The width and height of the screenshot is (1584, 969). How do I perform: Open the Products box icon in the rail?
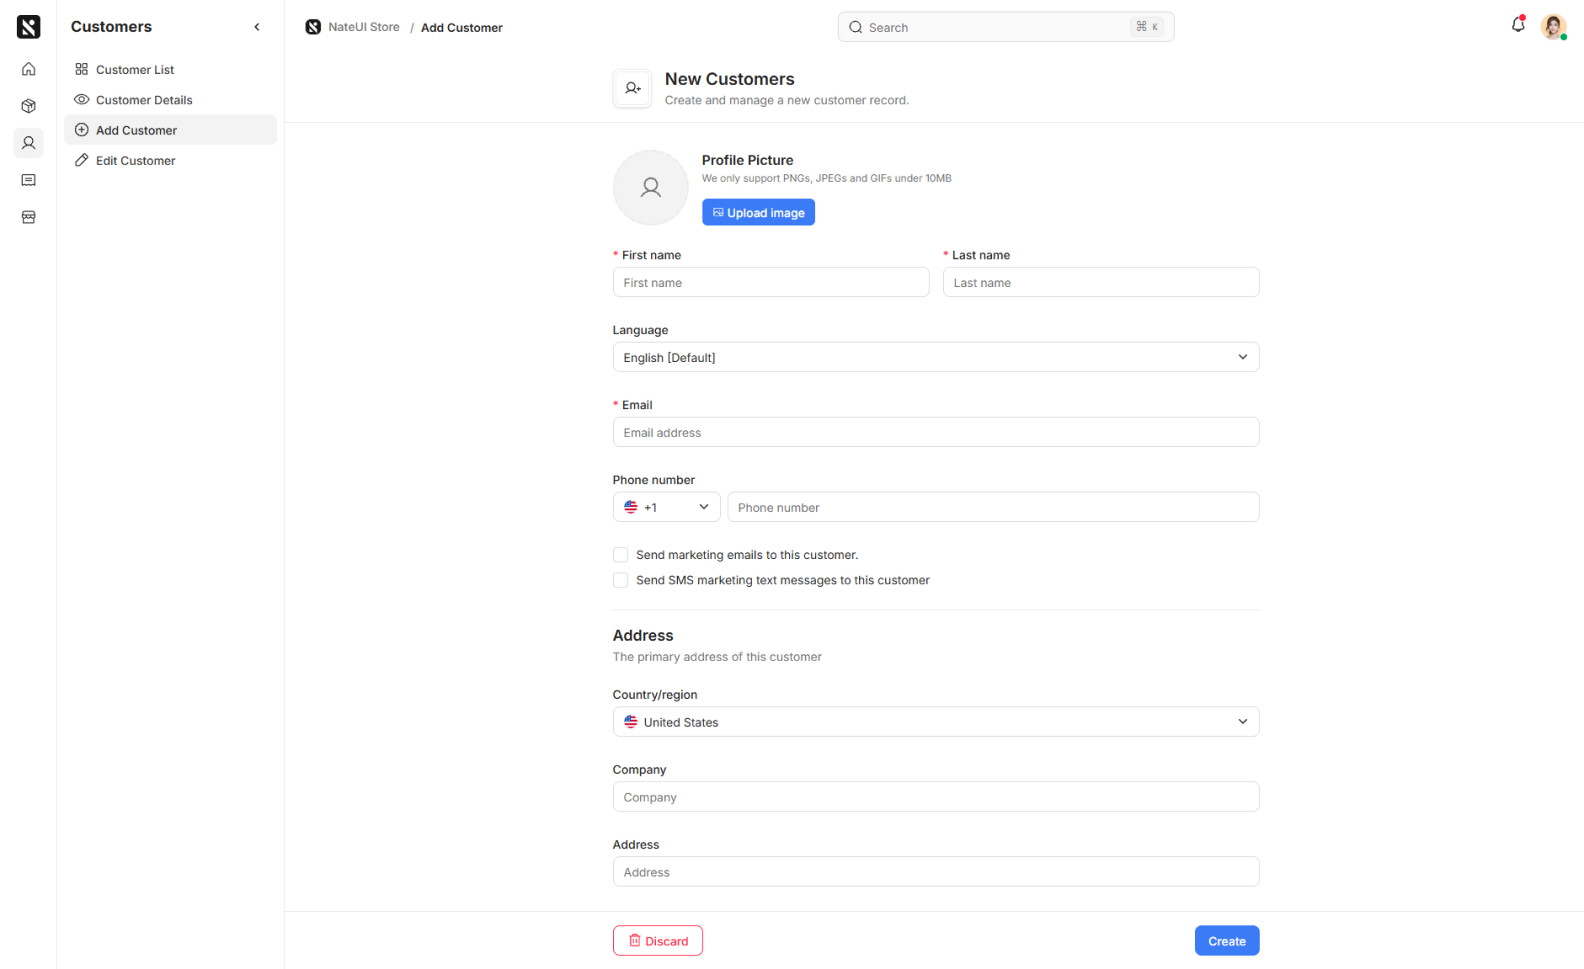tap(28, 106)
